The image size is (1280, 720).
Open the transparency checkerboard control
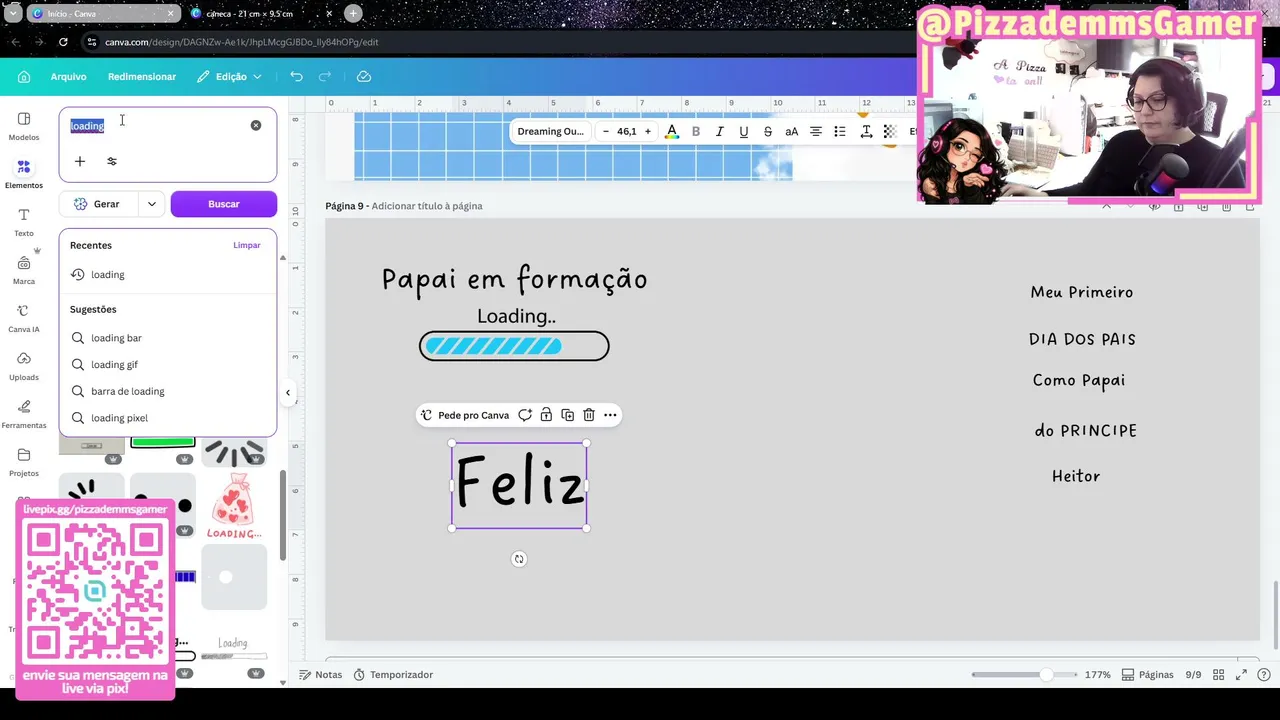(x=890, y=131)
